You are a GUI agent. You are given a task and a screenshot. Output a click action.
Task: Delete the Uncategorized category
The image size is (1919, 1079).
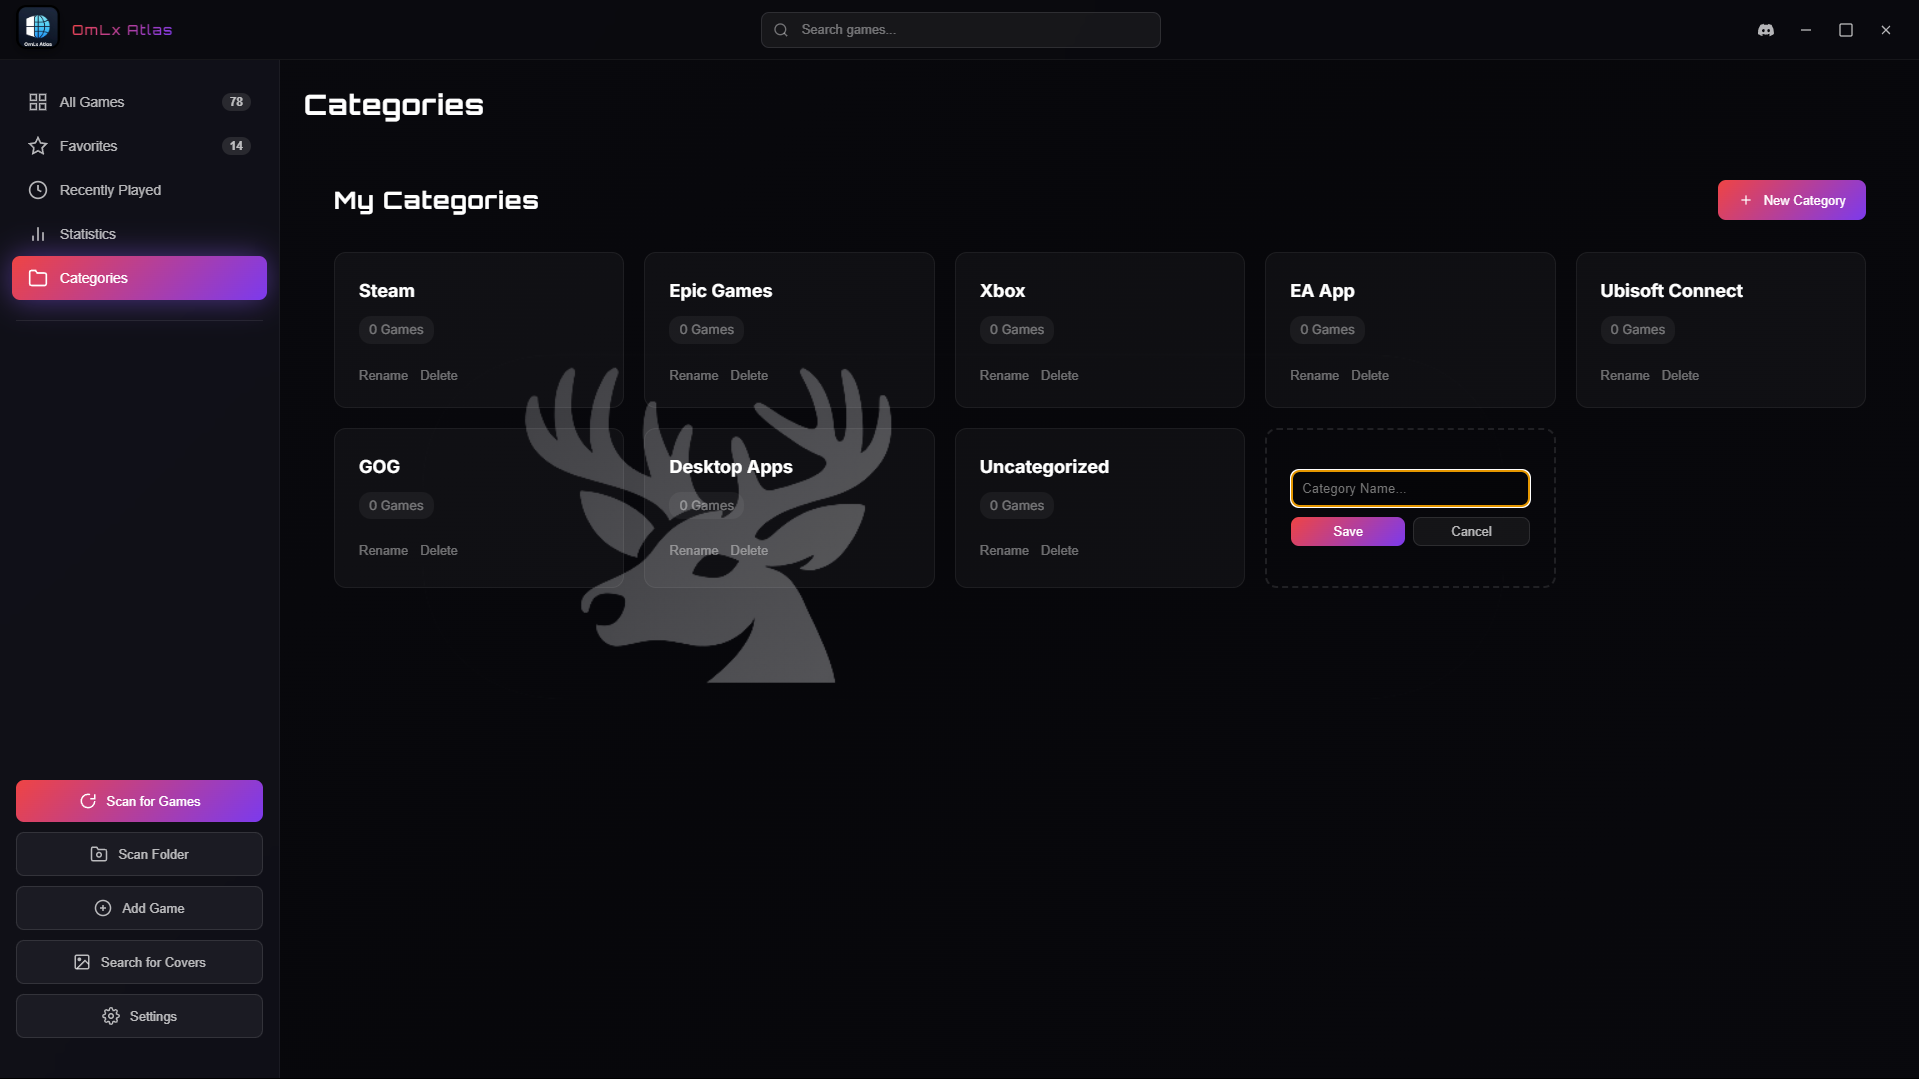1059,550
